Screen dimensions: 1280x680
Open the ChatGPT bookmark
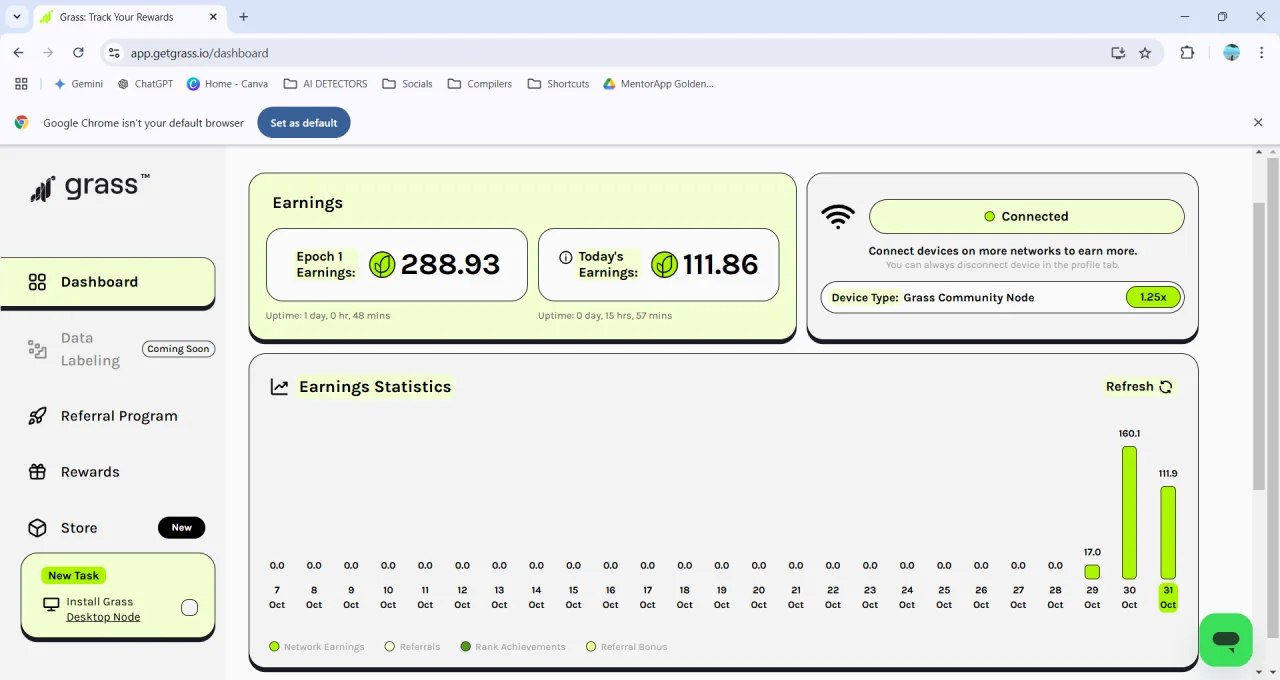click(x=145, y=84)
